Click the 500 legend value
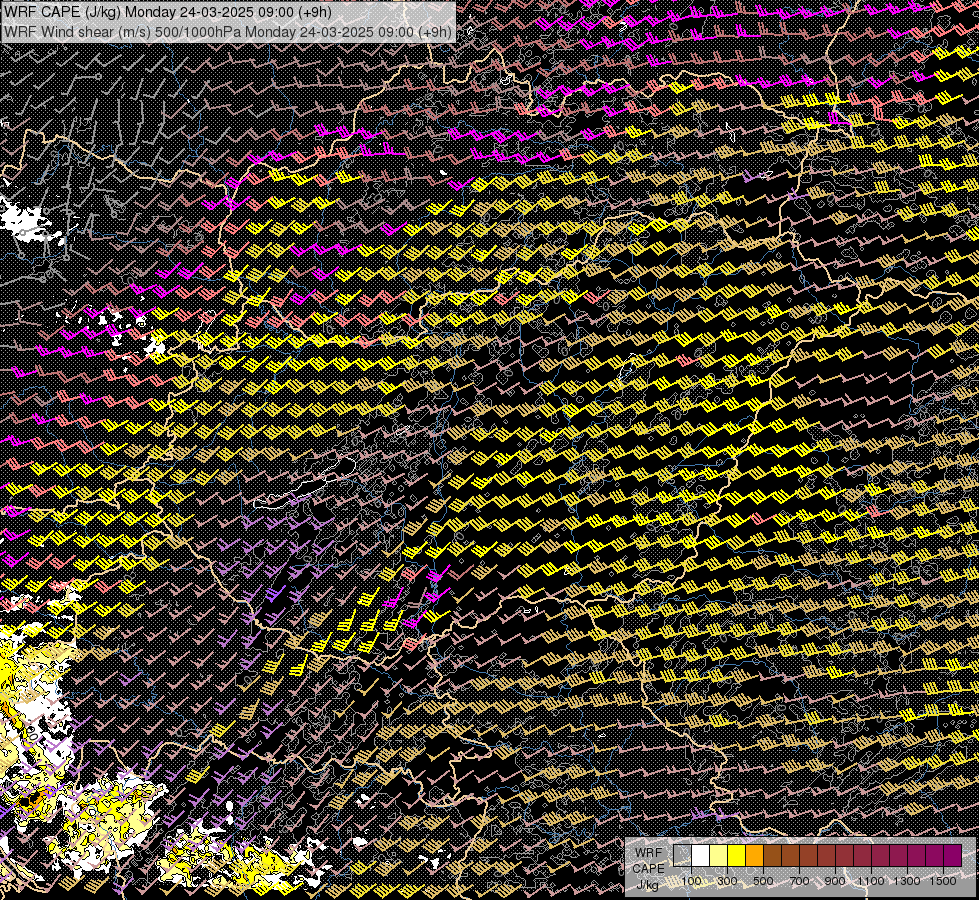979x900 pixels. point(763,881)
